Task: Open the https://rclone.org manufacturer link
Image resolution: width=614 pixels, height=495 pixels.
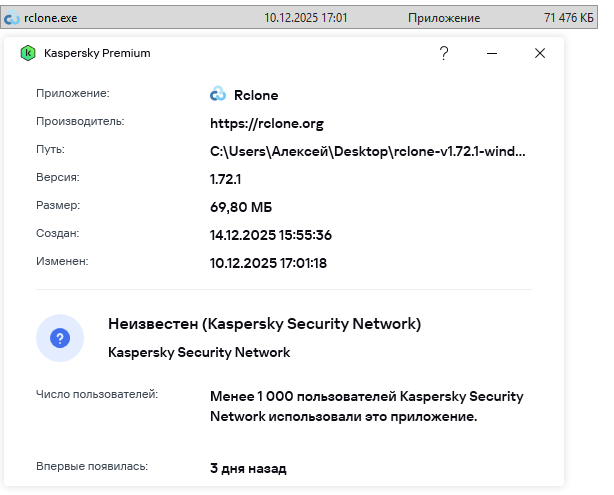Action: pyautogui.click(x=267, y=123)
